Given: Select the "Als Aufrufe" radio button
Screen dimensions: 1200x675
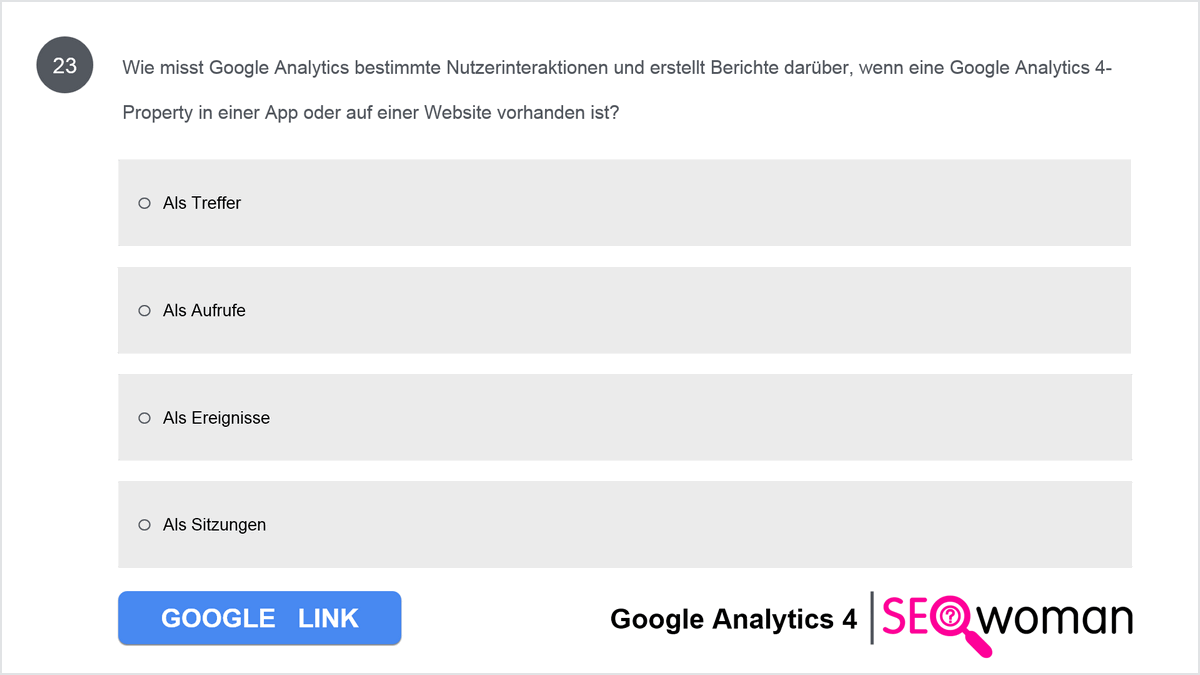Looking at the screenshot, I should click(144, 311).
